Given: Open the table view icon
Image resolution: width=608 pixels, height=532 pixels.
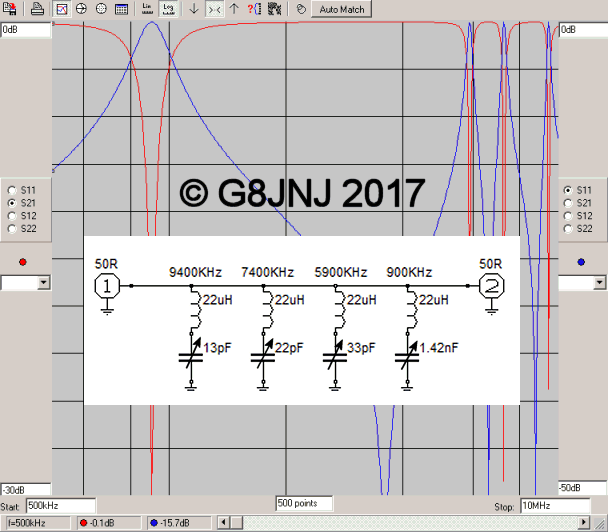Looking at the screenshot, I should (121, 9).
